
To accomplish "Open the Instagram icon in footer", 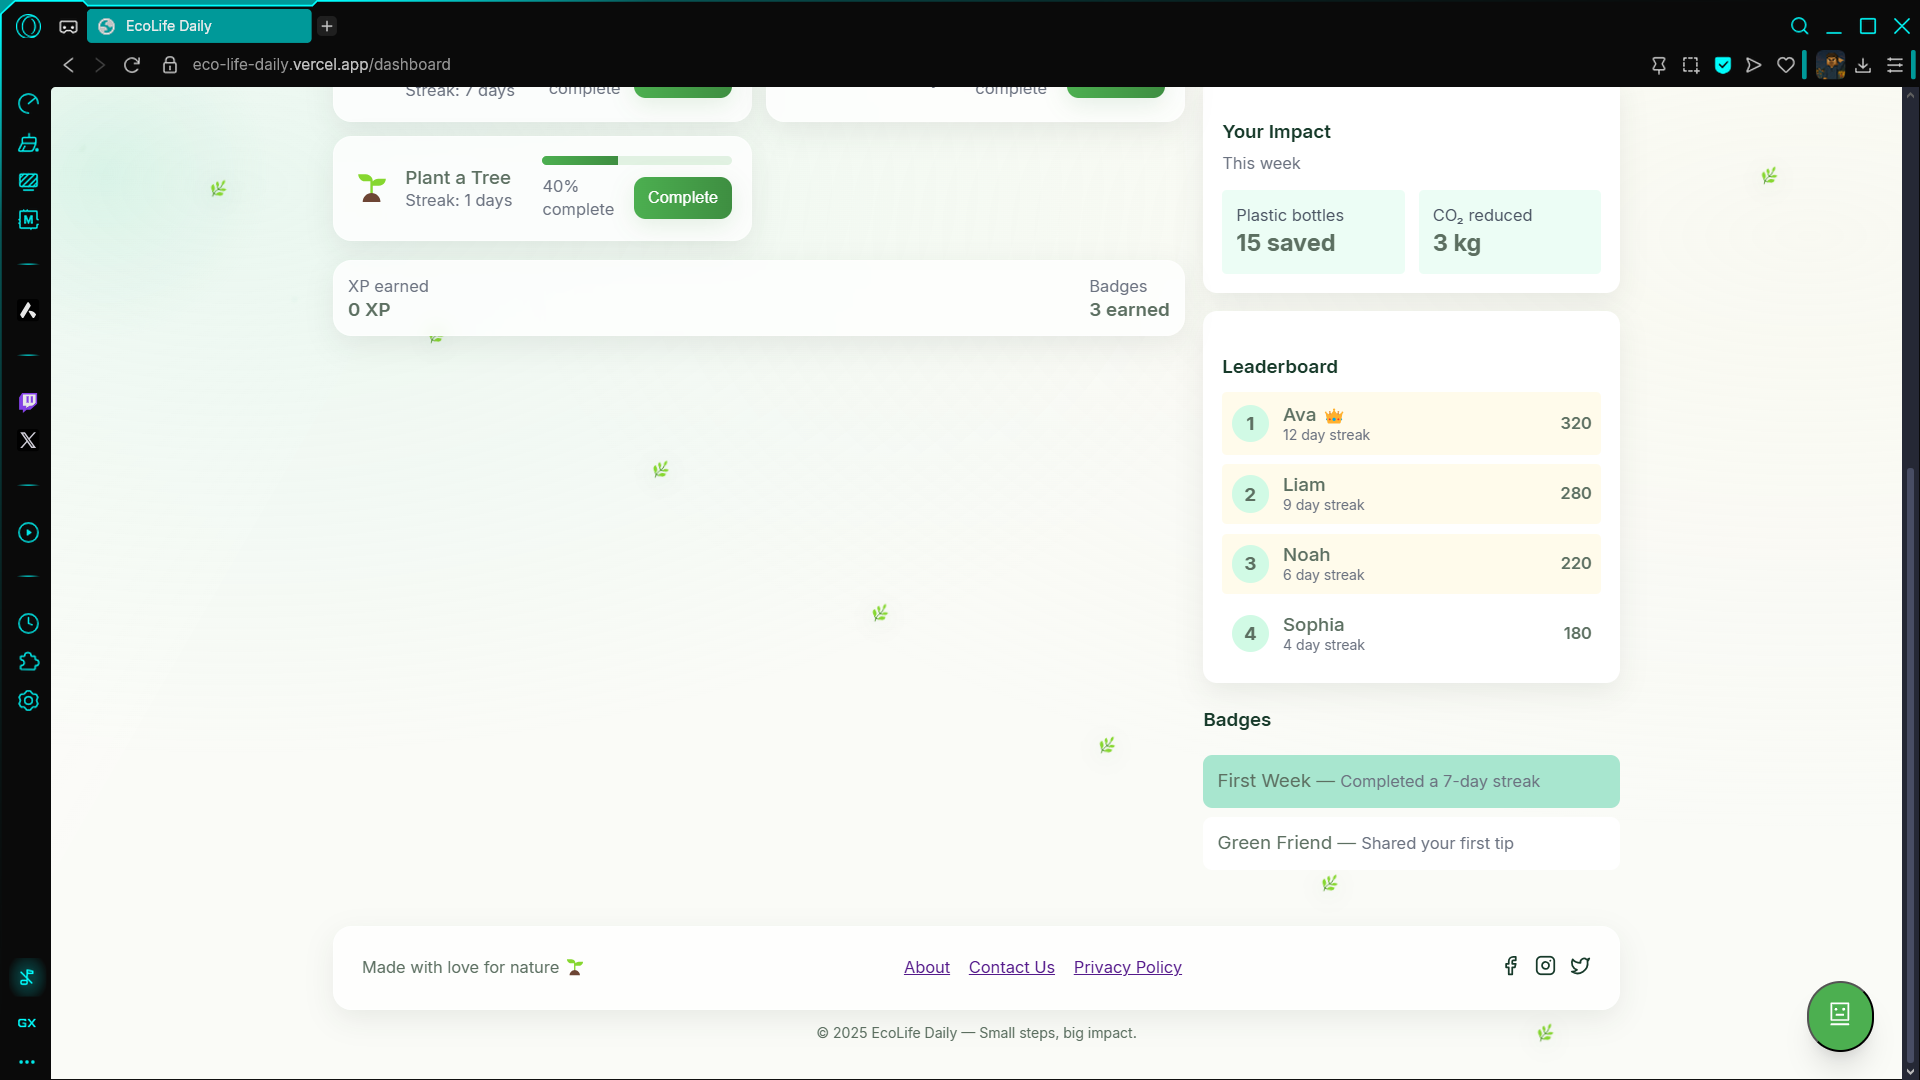I will [x=1545, y=966].
